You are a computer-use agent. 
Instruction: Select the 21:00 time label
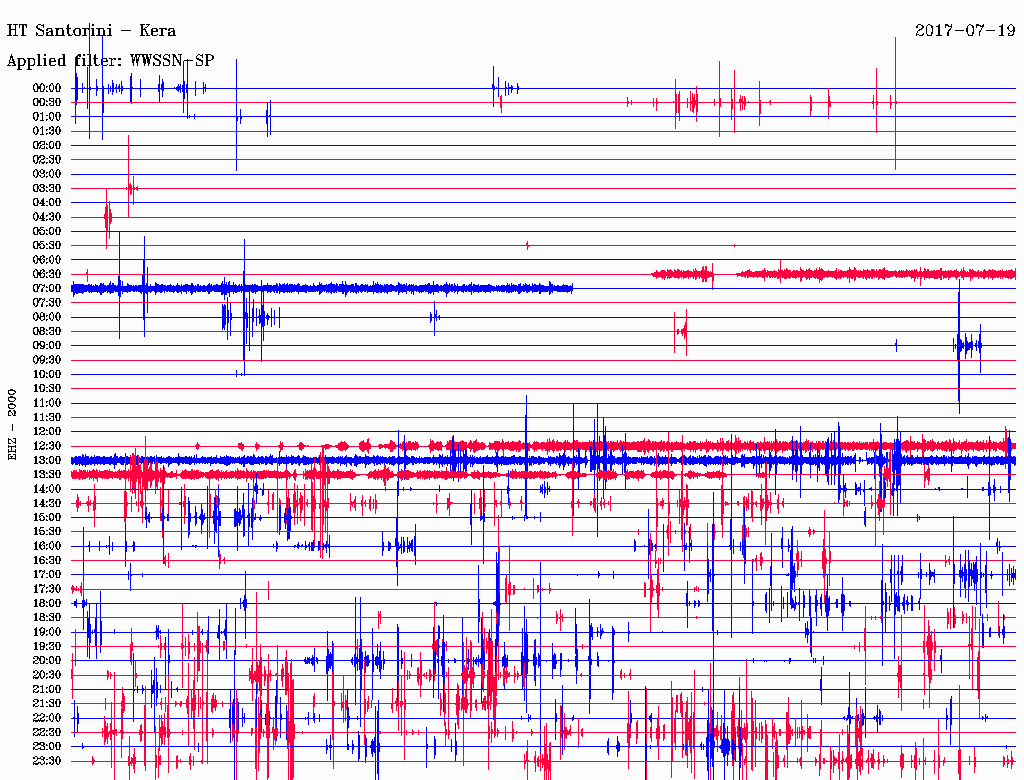pos(47,689)
